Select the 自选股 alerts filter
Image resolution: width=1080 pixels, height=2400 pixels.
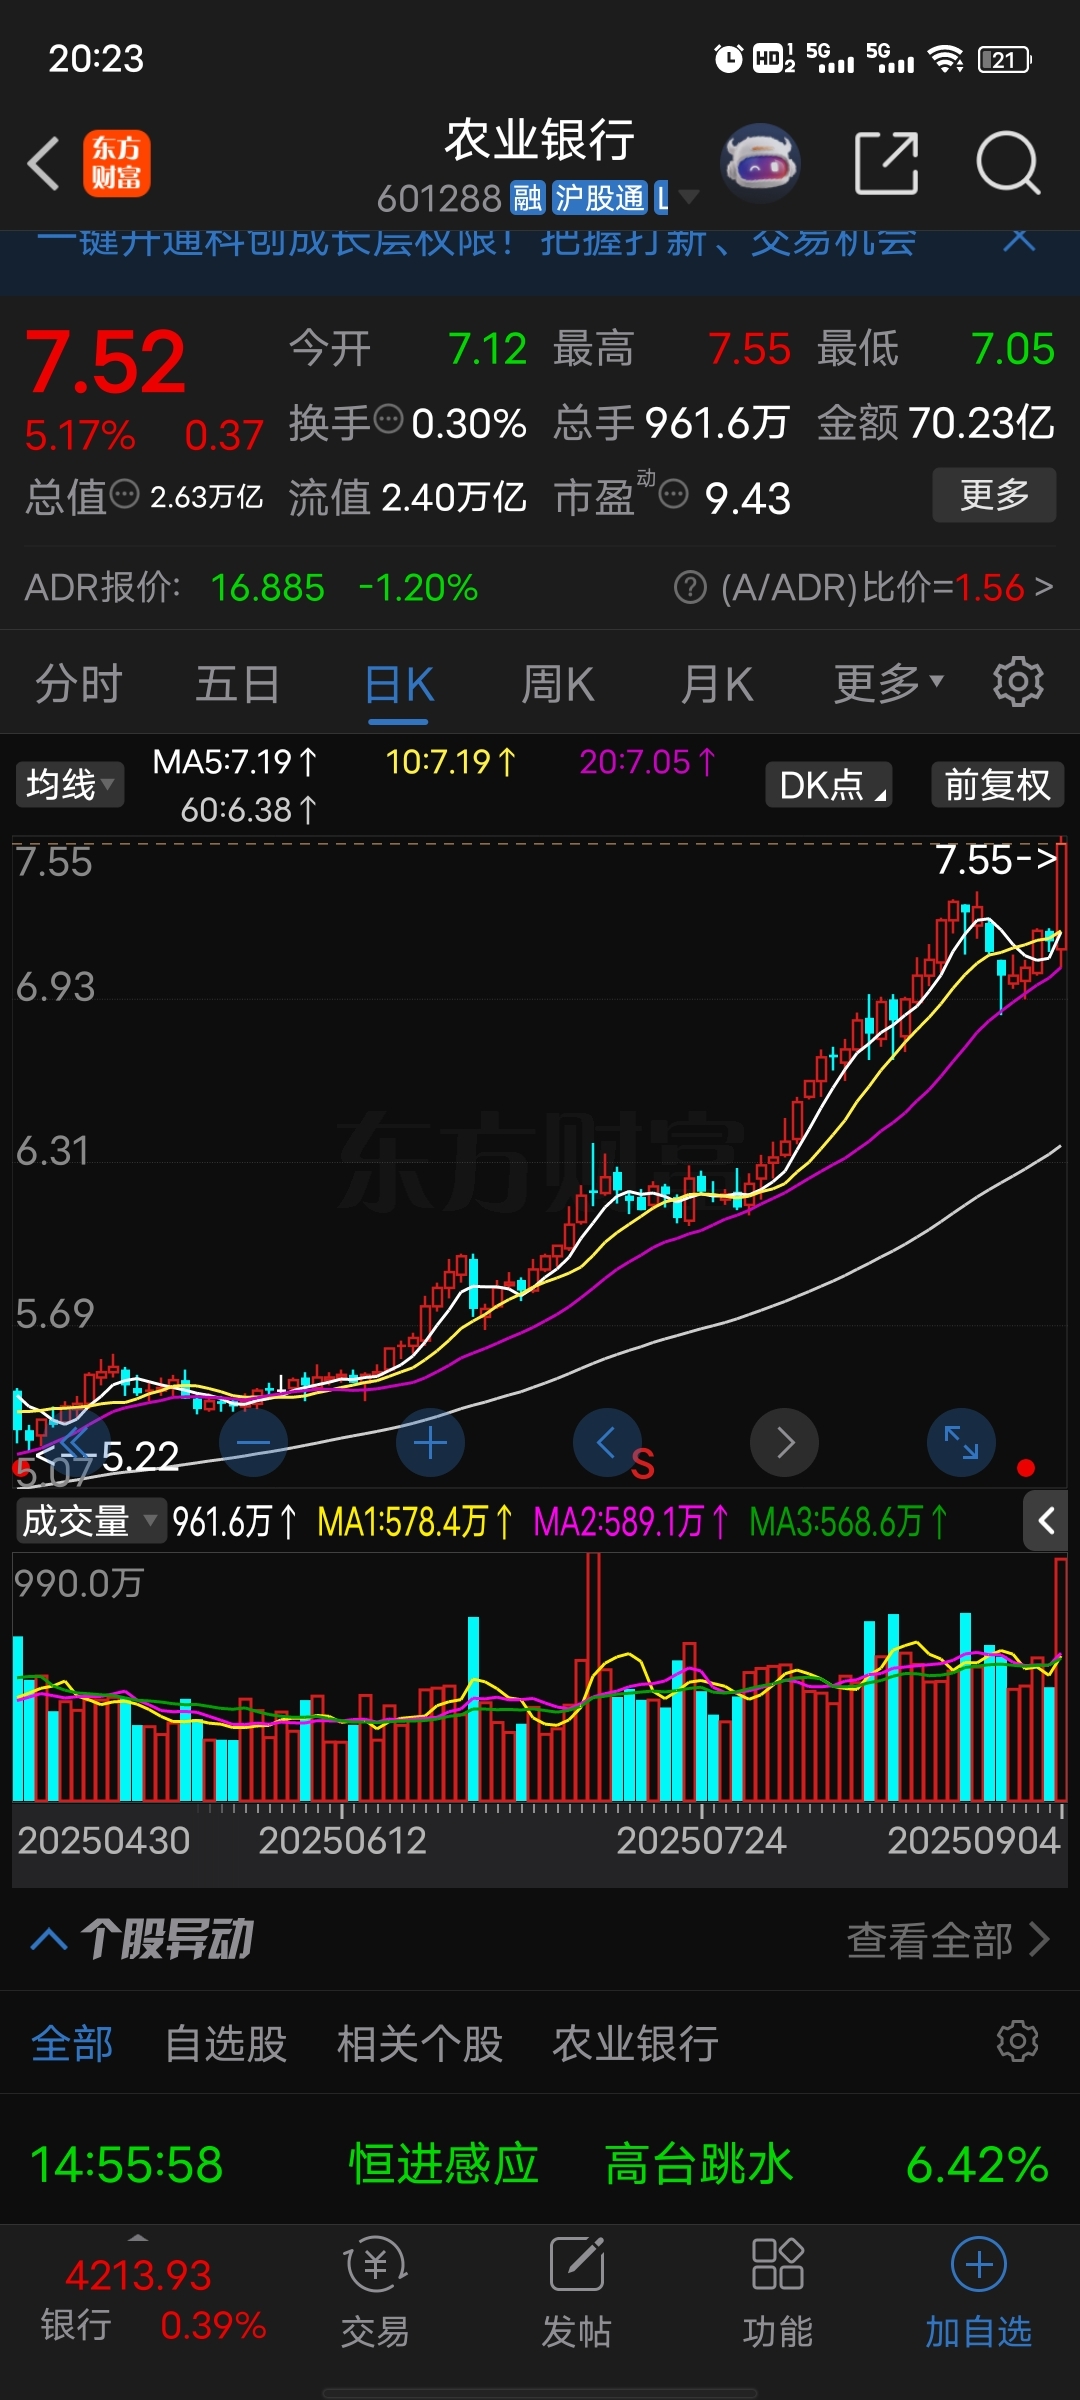click(226, 2043)
